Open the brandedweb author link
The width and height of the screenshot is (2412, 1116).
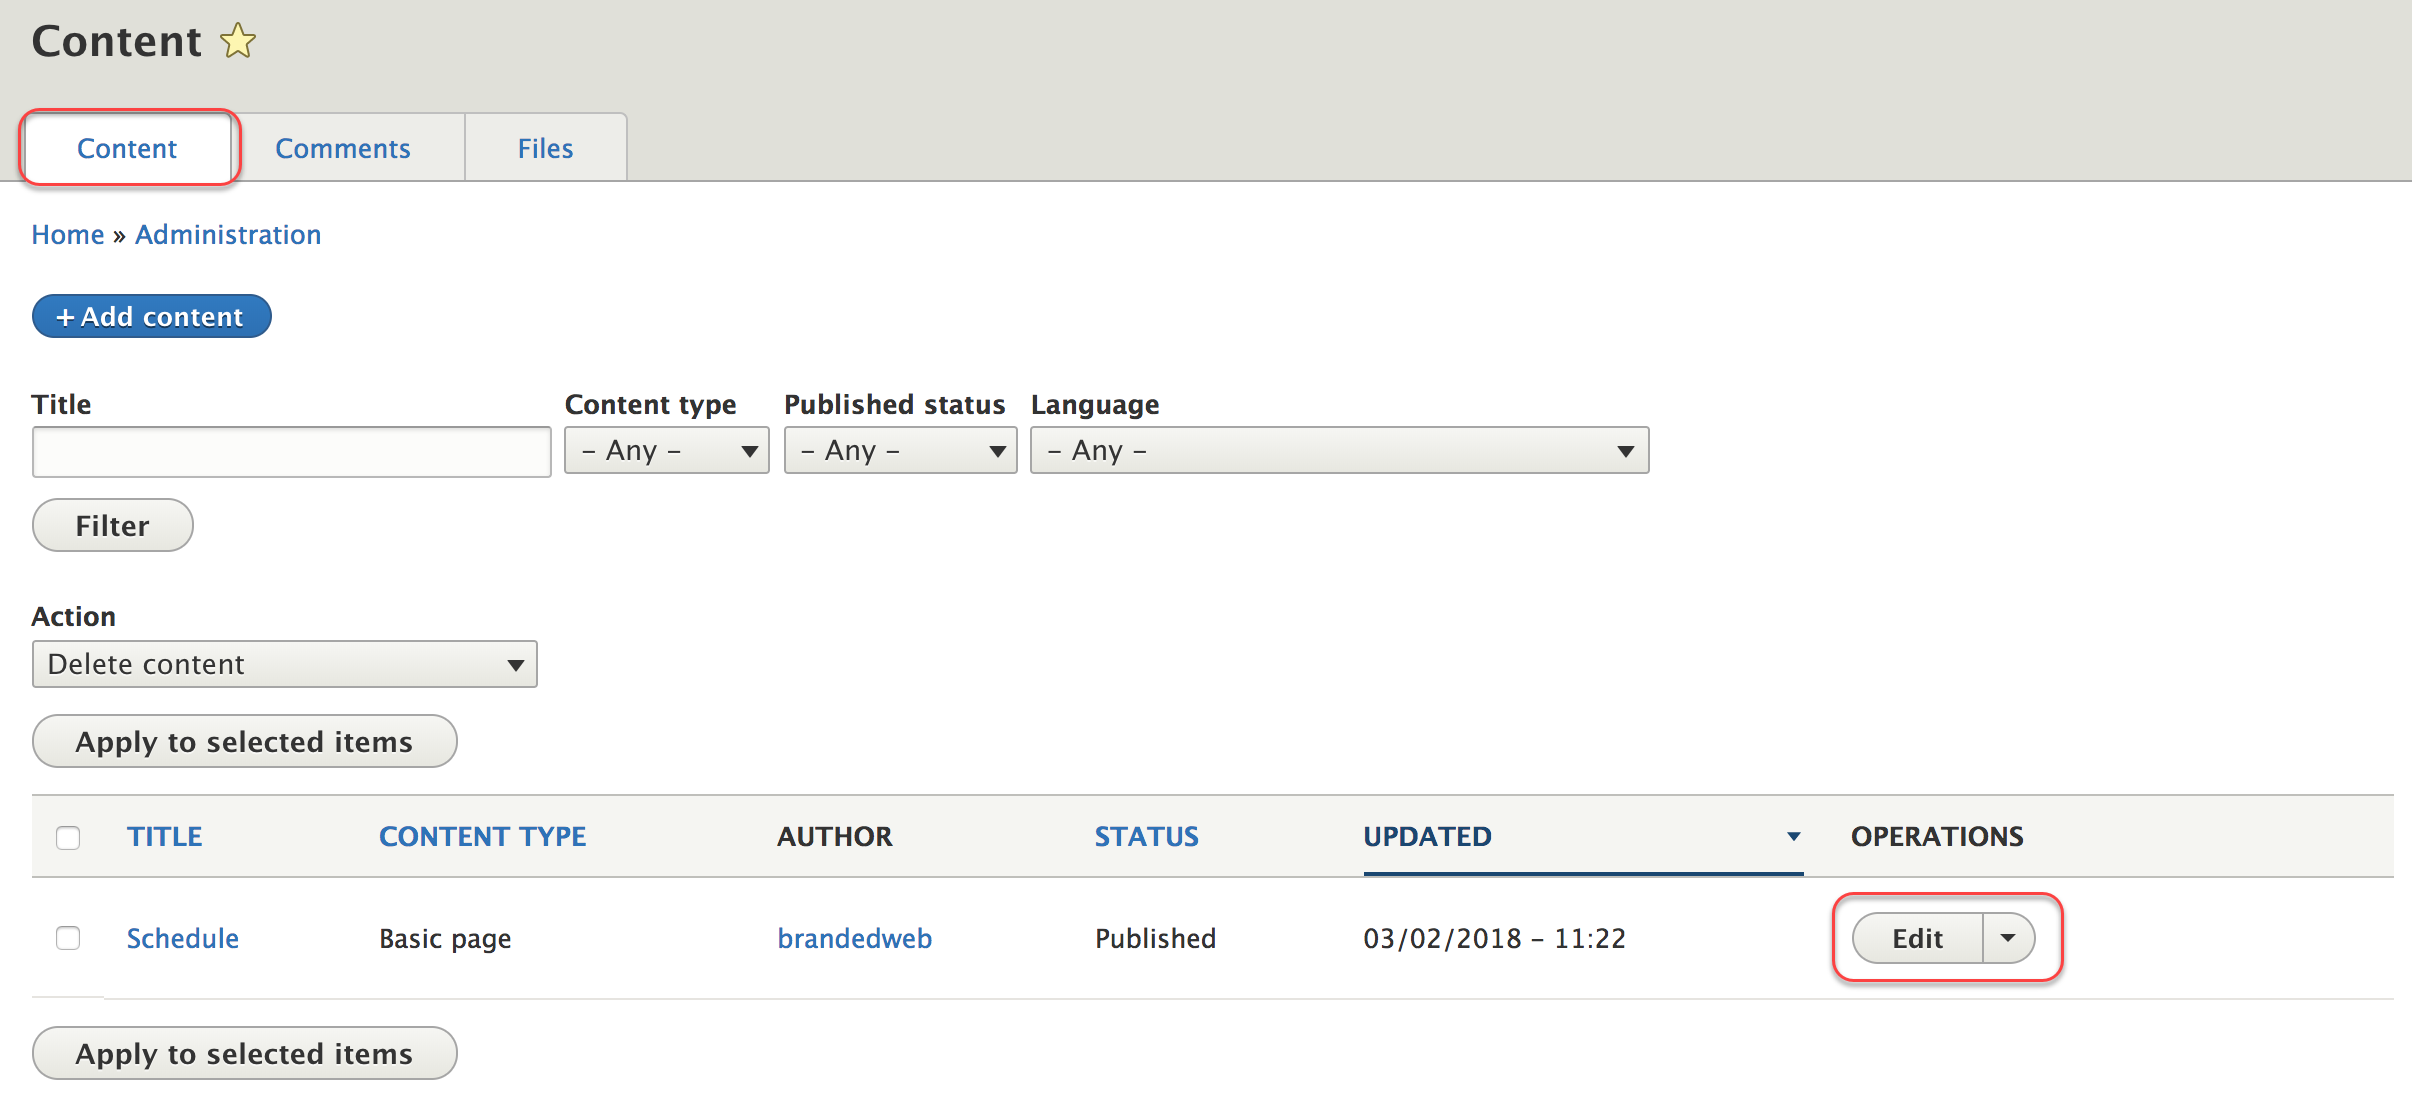(854, 938)
